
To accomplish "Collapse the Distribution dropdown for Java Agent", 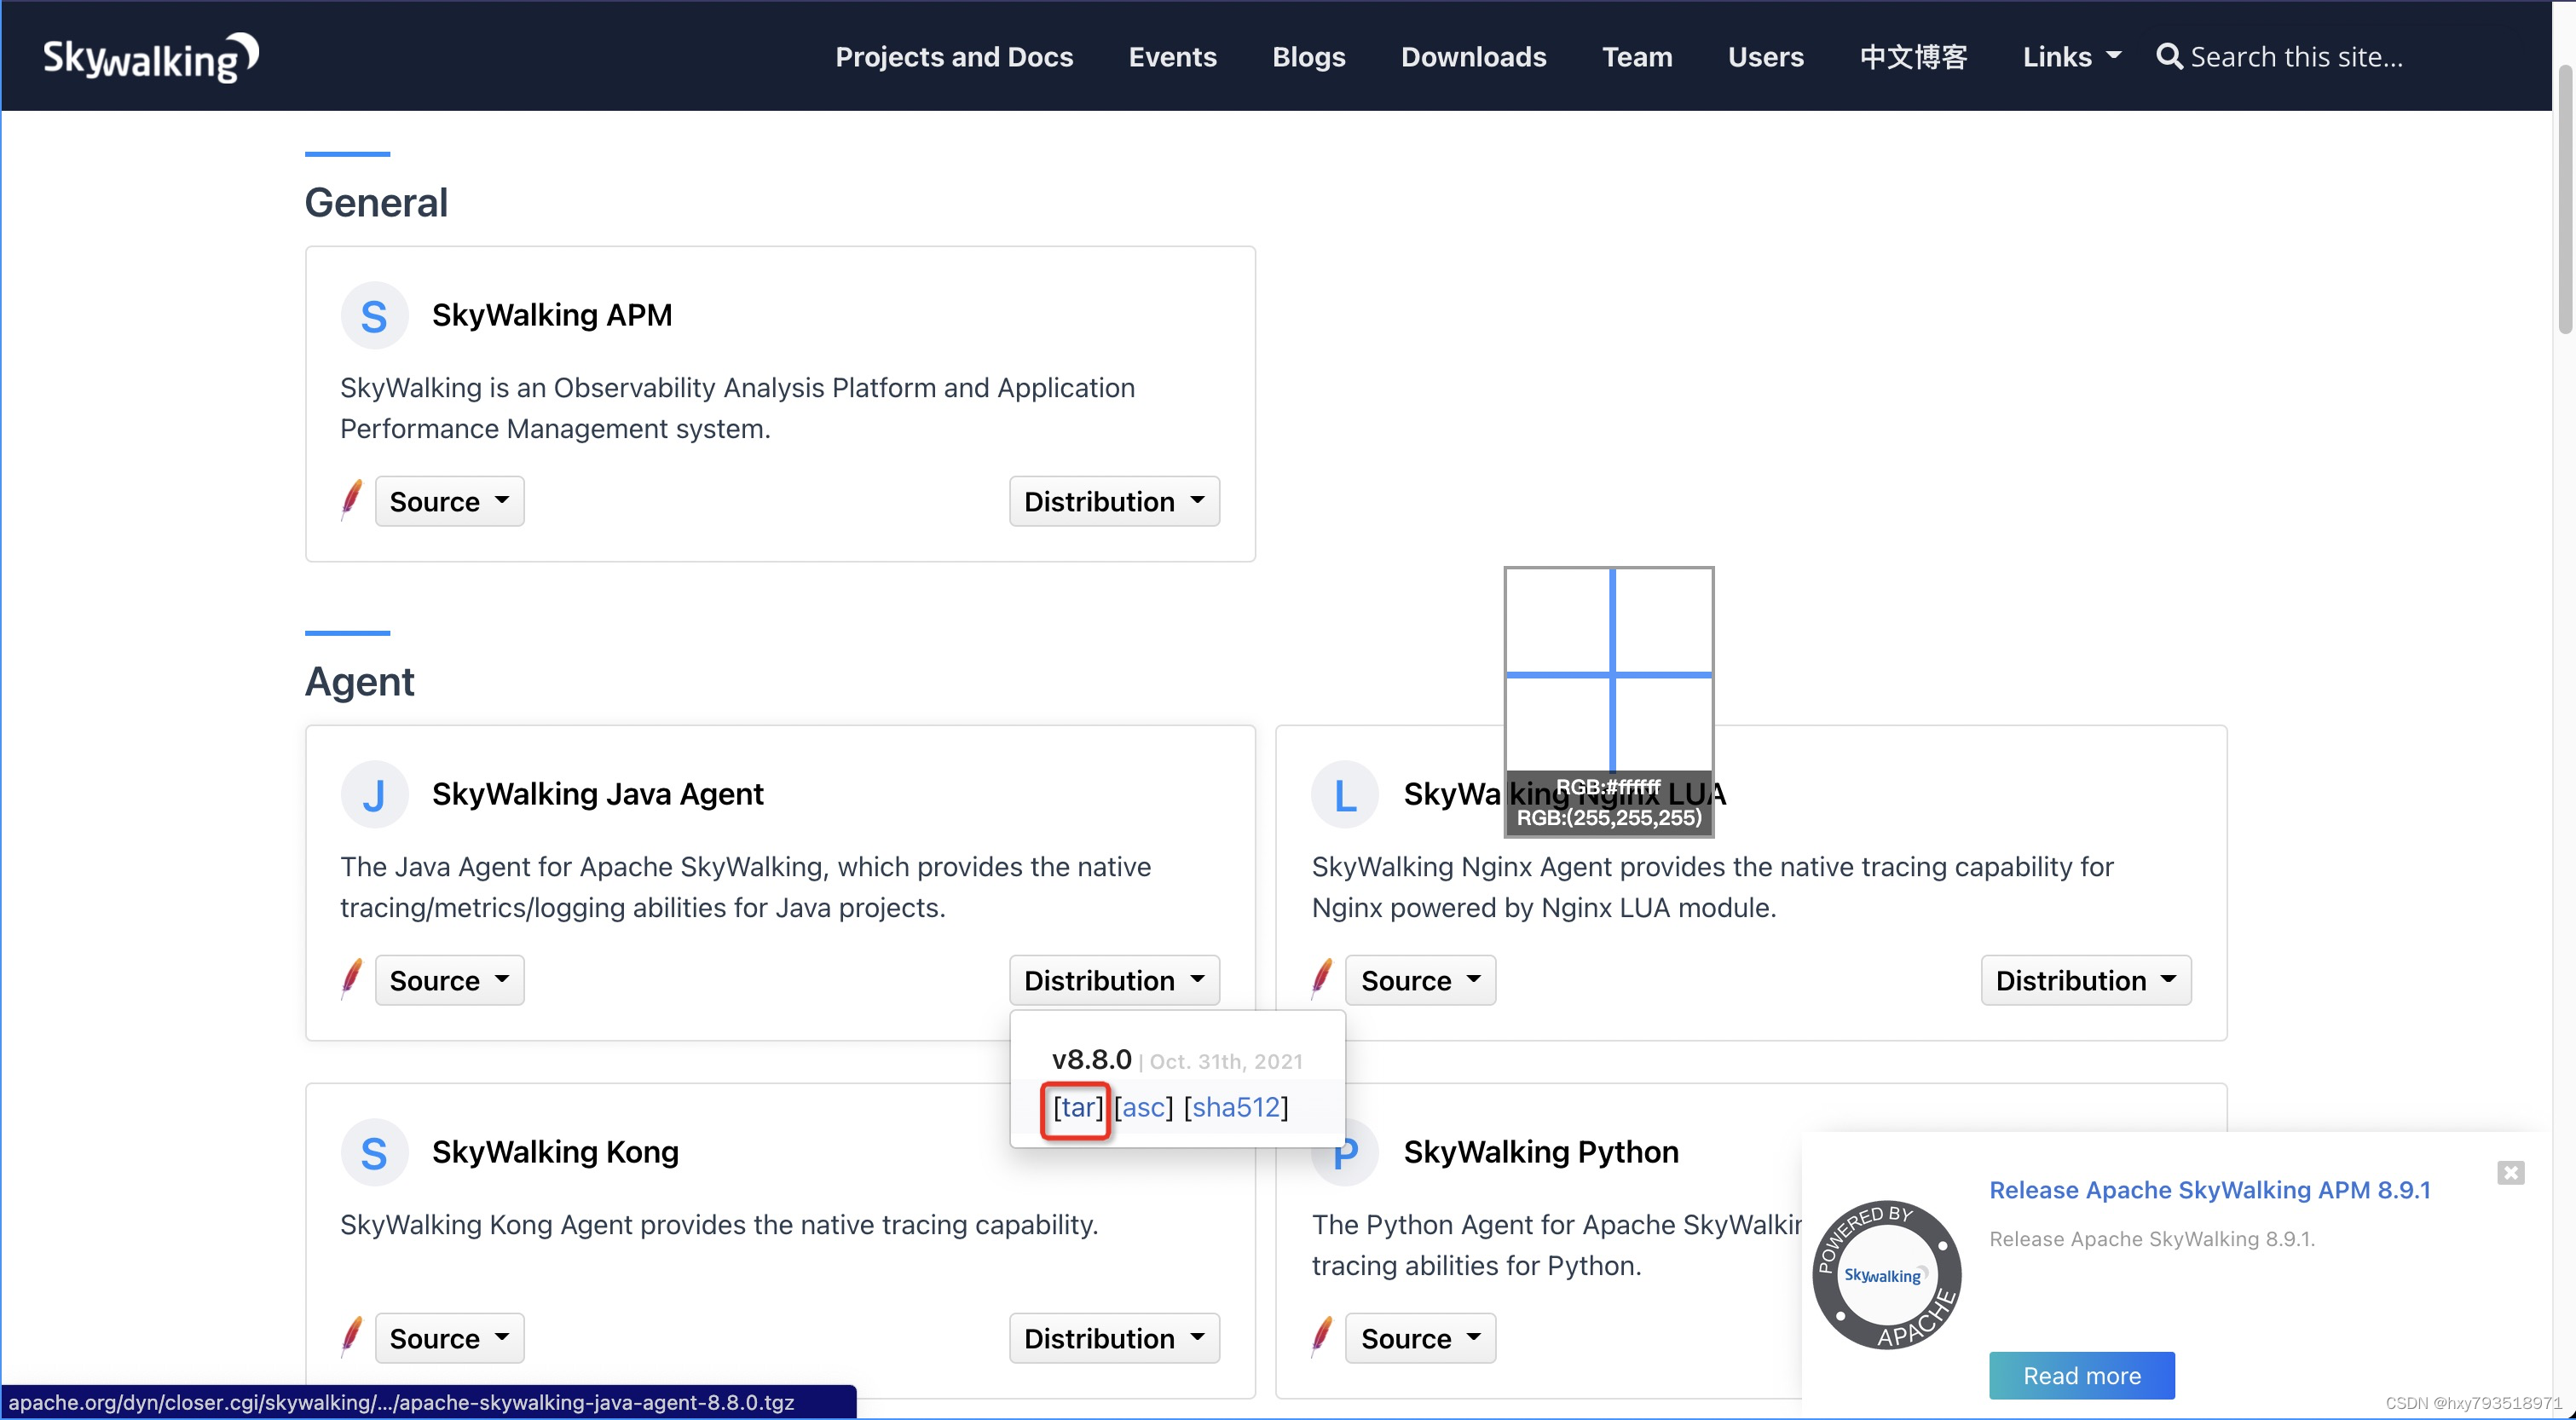I will pyautogui.click(x=1114, y=980).
